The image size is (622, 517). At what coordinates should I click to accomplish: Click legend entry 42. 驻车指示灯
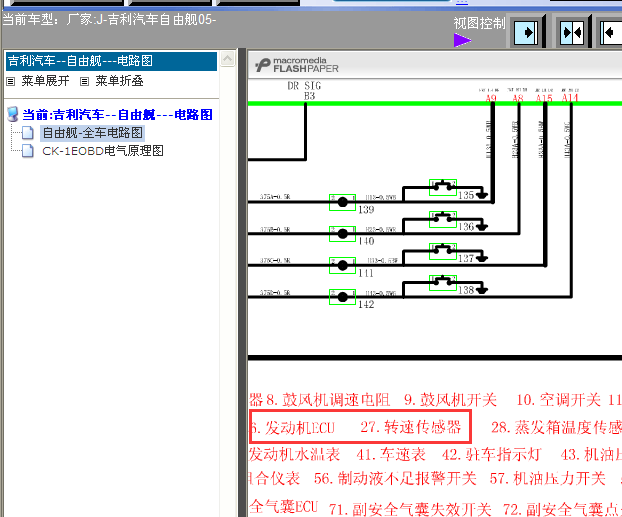[491, 454]
